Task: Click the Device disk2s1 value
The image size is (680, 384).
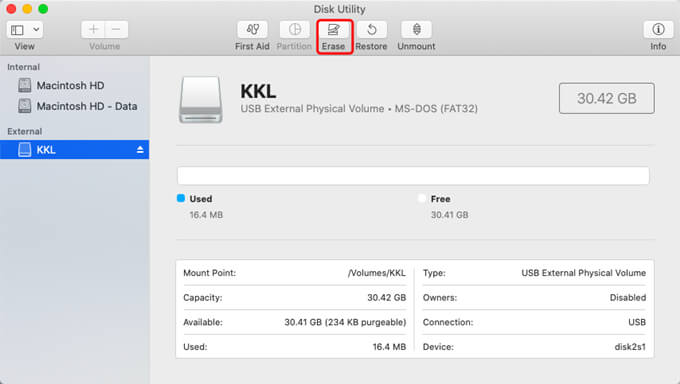Action: 630,347
